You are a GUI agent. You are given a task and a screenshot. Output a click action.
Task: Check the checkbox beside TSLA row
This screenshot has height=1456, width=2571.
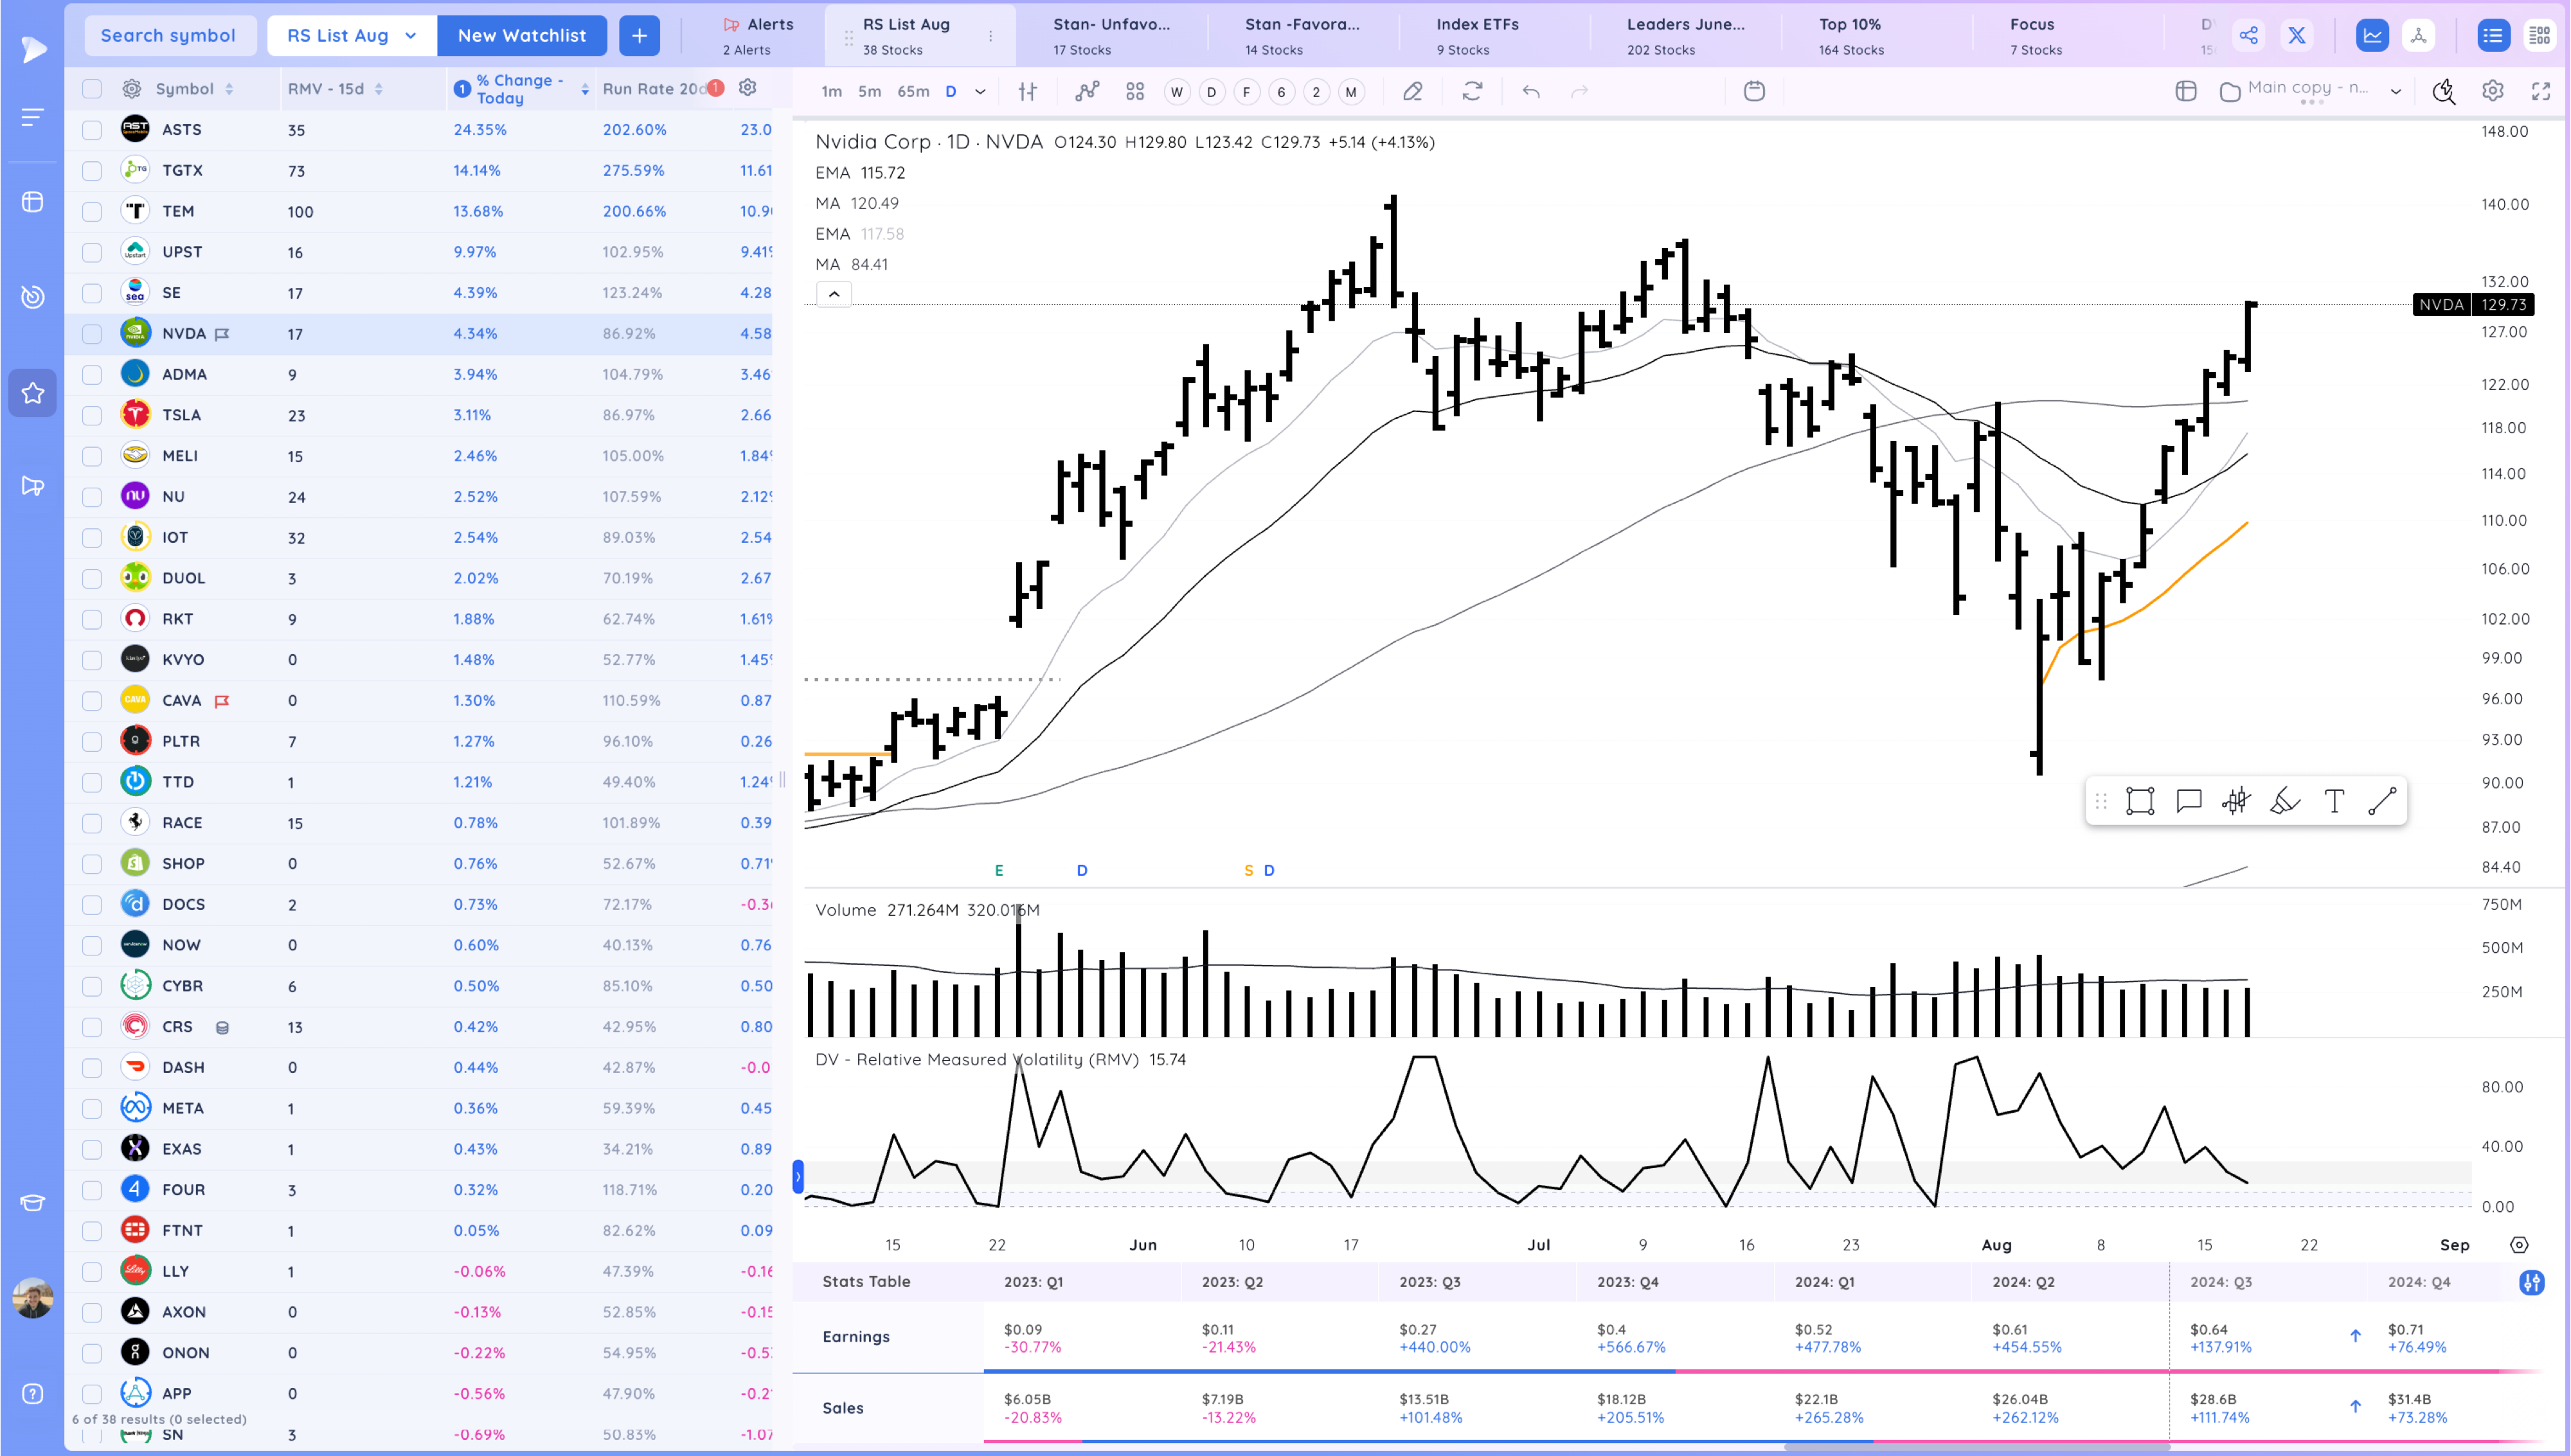[x=91, y=414]
